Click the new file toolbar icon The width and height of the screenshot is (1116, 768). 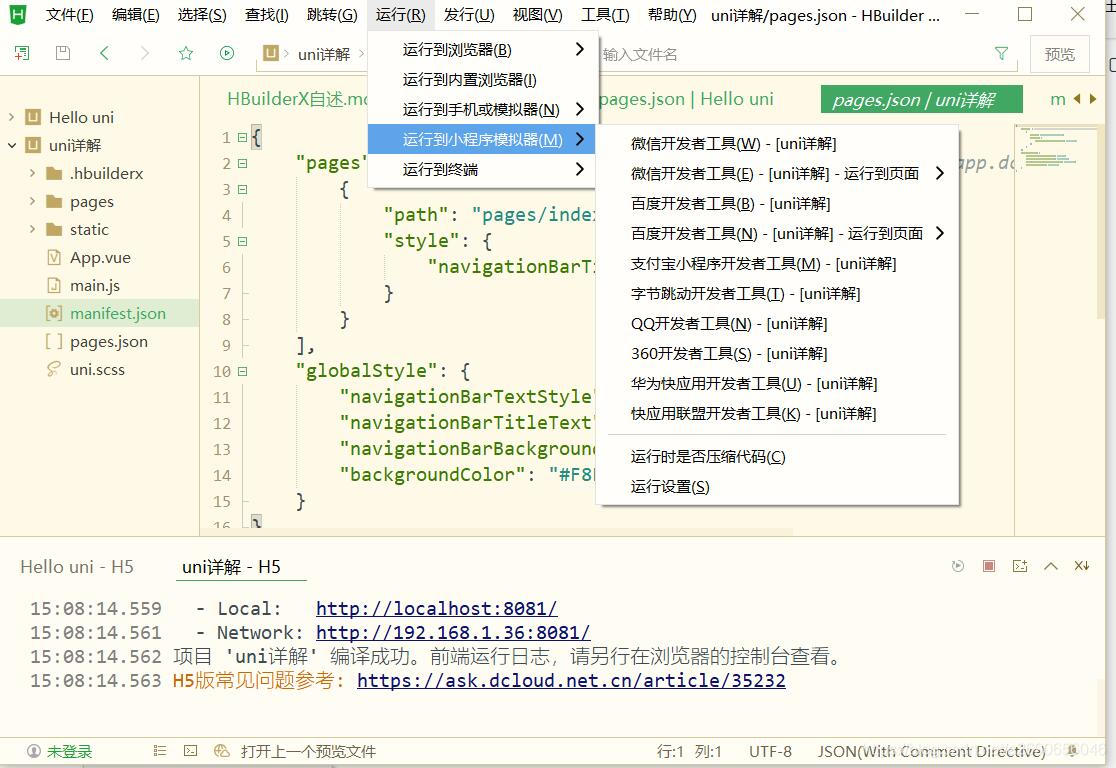coord(22,53)
